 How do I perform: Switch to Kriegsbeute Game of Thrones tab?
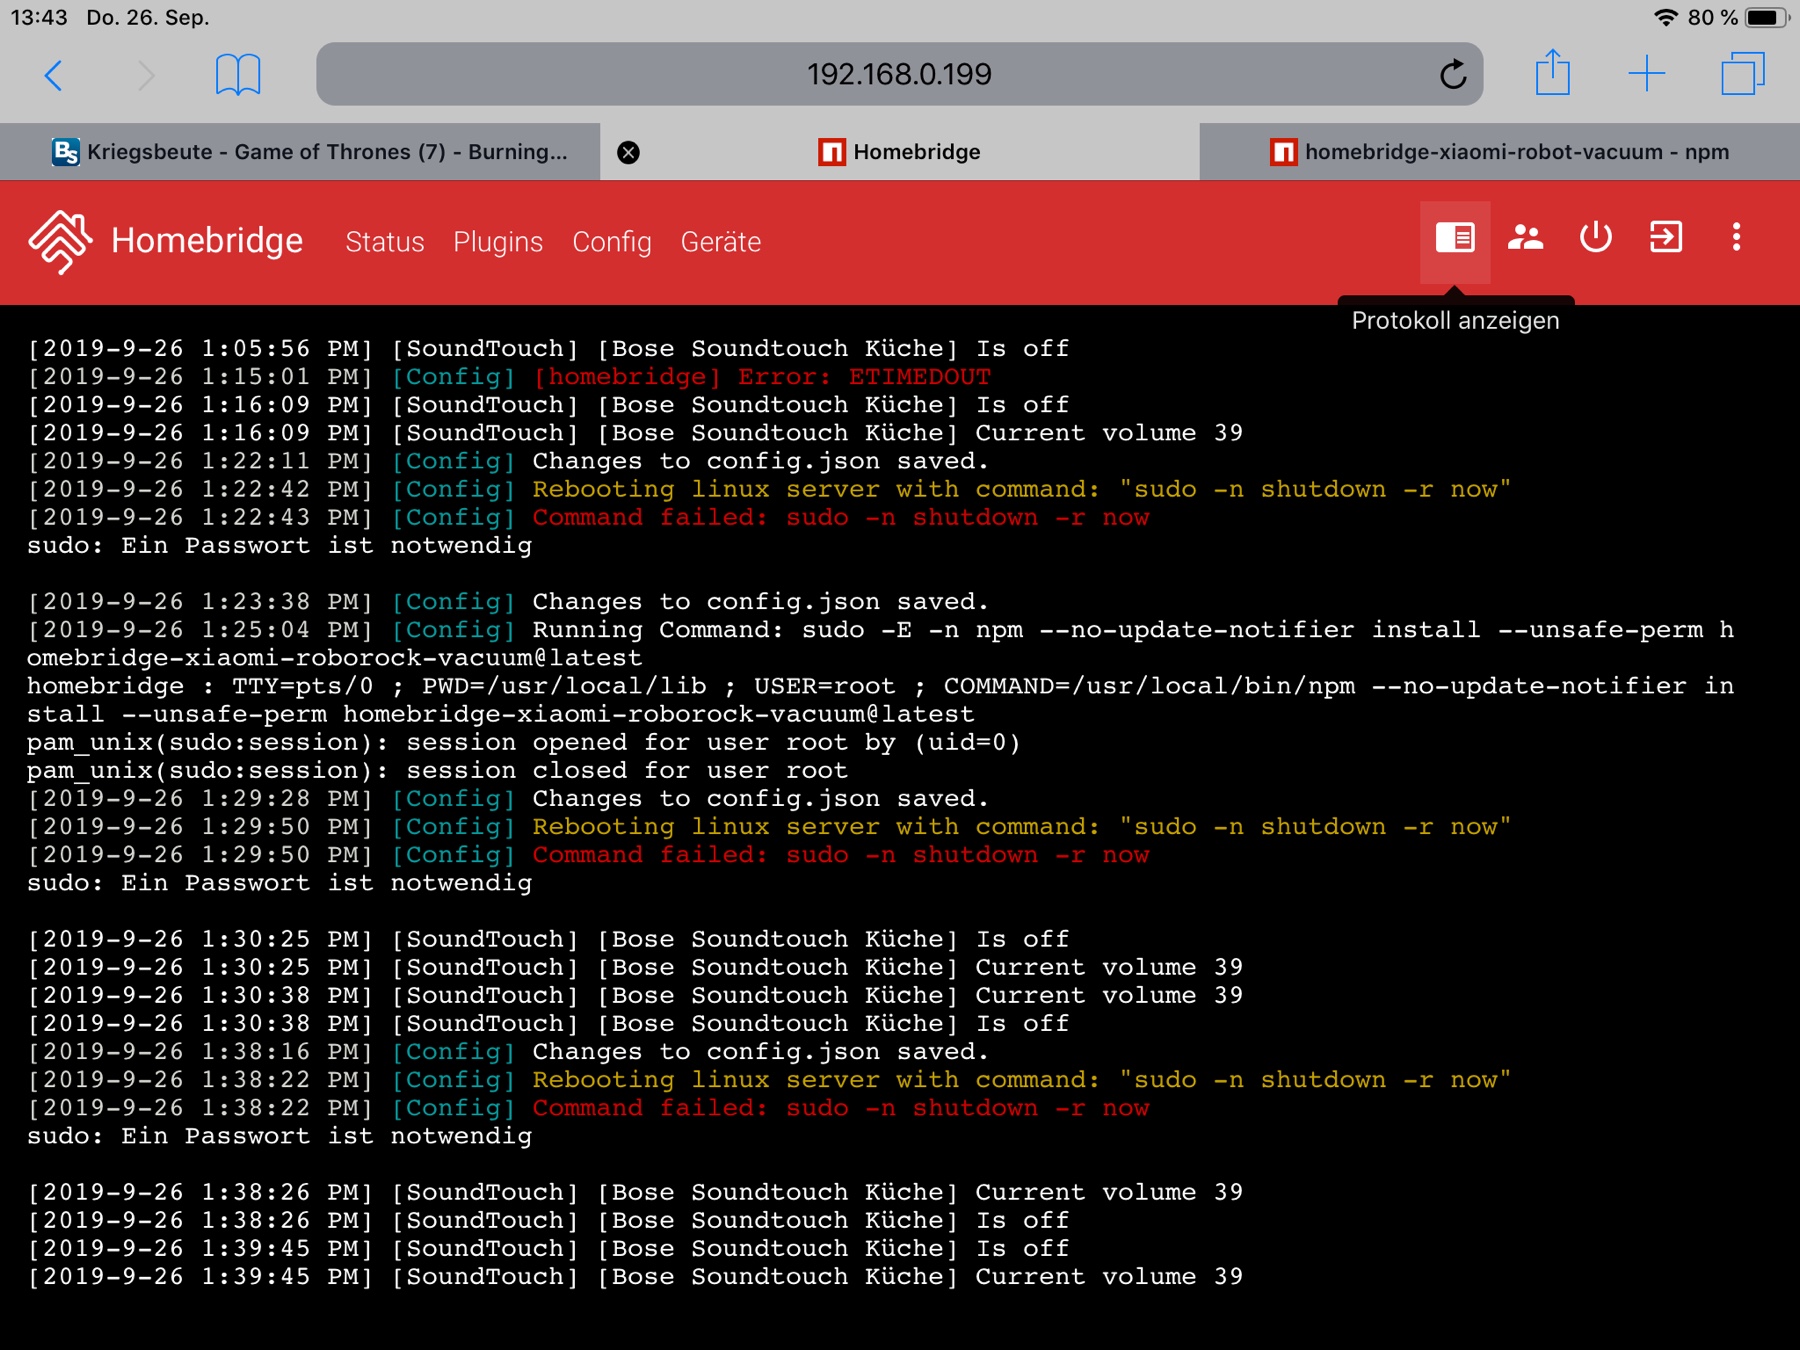pyautogui.click(x=310, y=152)
